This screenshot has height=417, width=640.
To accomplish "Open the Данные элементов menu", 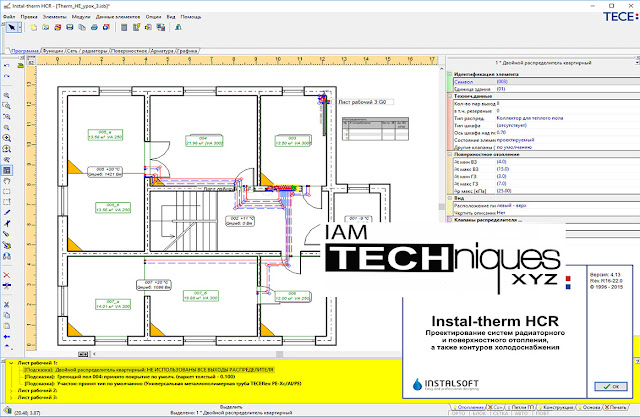I will coord(118,17).
